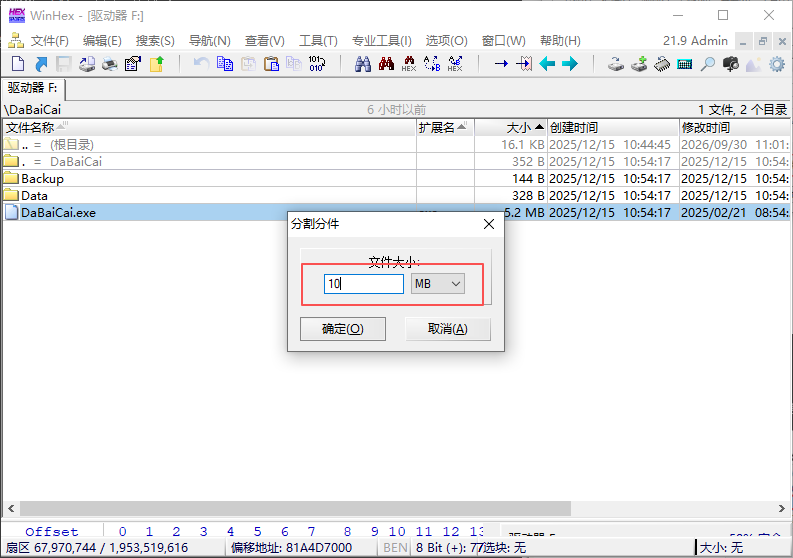Open the 窗口(W) menu

[x=503, y=40]
